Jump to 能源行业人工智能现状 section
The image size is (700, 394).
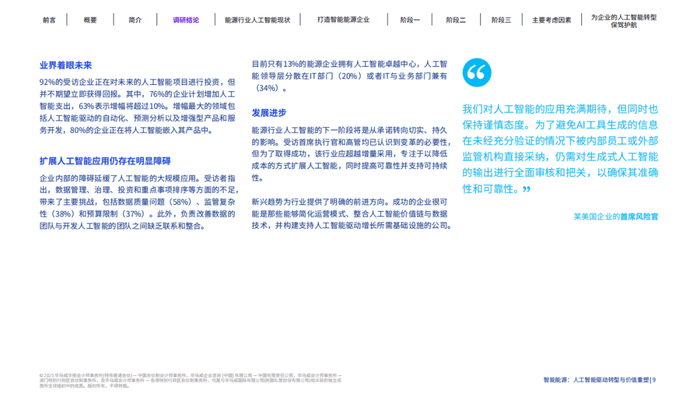click(257, 20)
